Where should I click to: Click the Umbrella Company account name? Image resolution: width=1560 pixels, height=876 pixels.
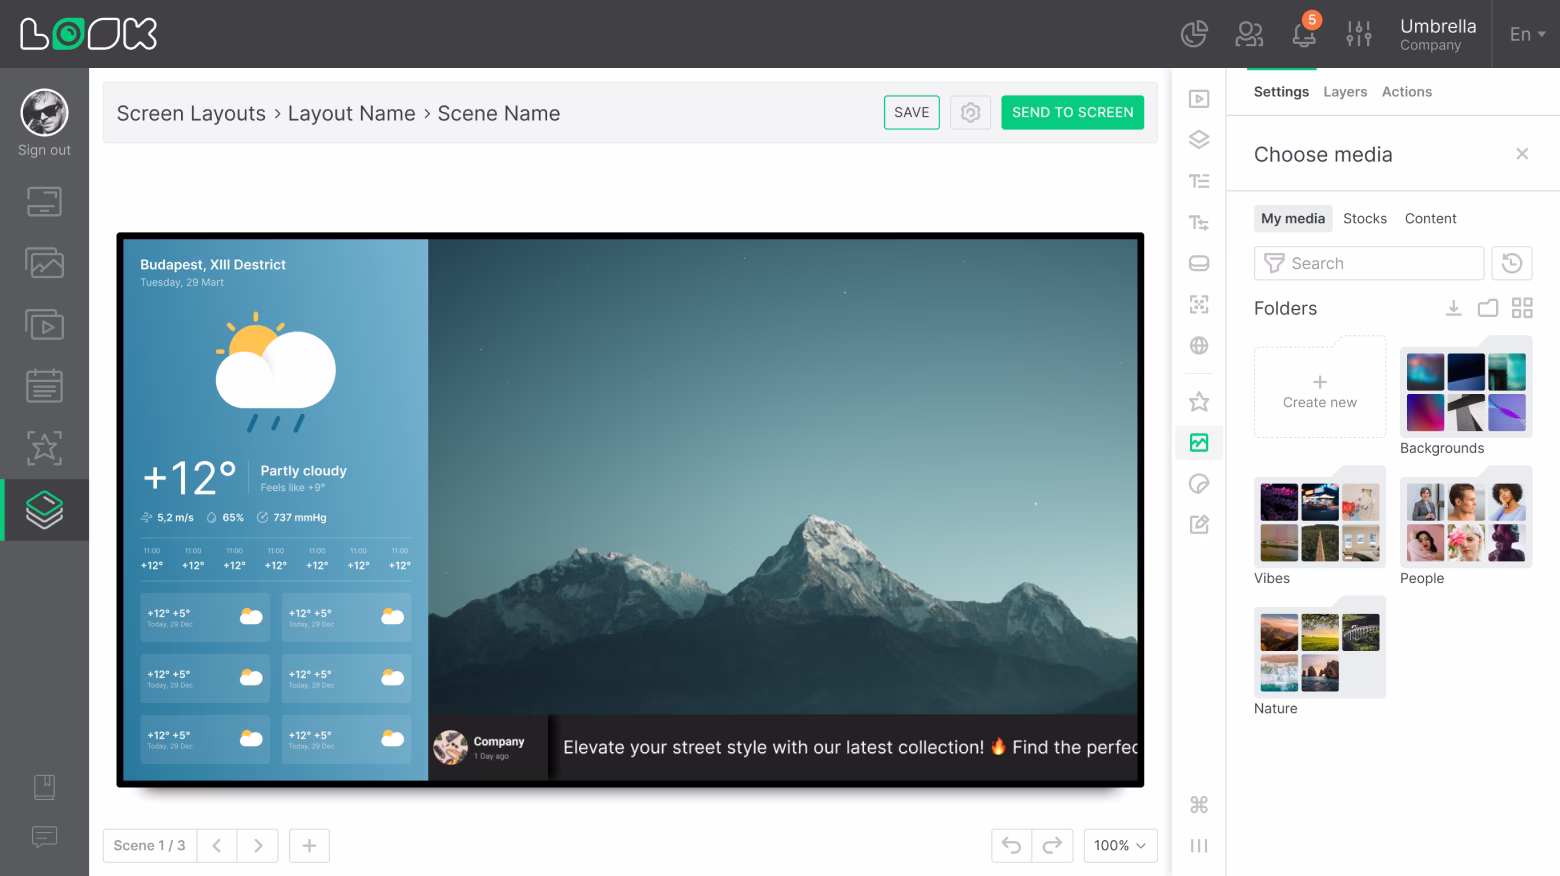tap(1438, 34)
